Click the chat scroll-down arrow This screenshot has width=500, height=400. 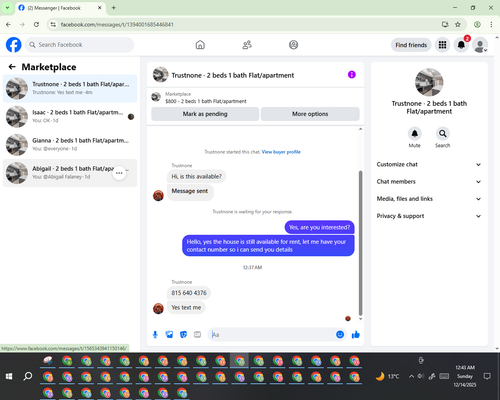tap(360, 319)
